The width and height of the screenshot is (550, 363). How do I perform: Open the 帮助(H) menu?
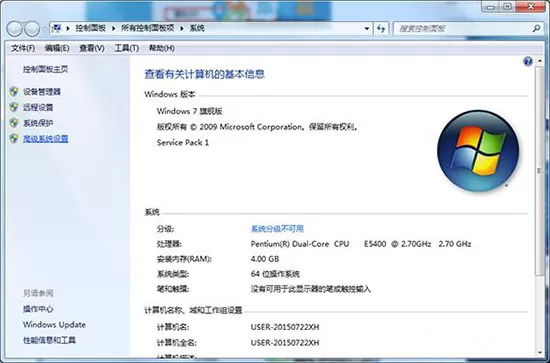pyautogui.click(x=162, y=48)
